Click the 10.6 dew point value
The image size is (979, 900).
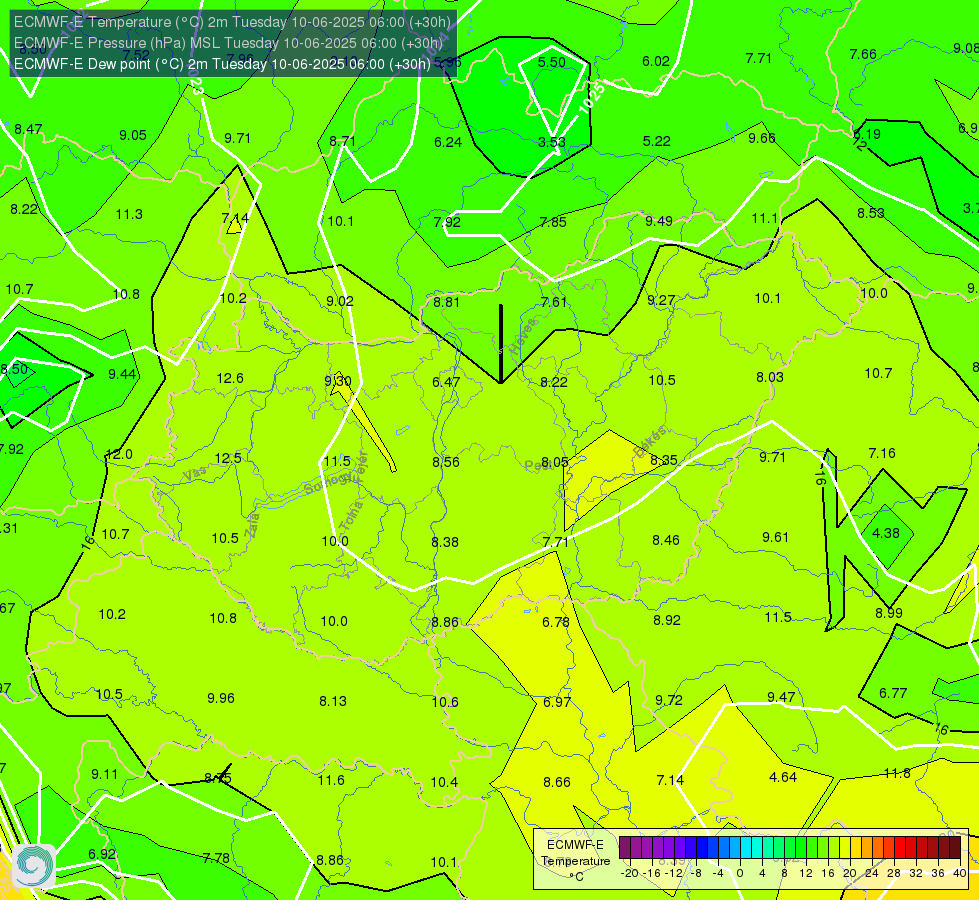(x=445, y=703)
